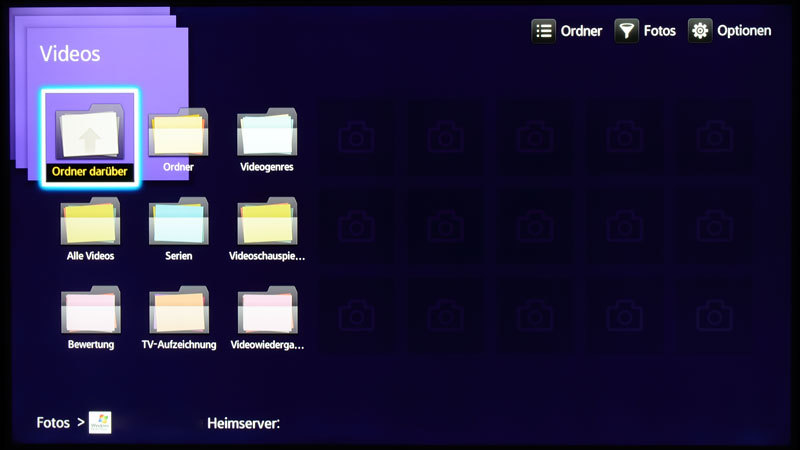The image size is (800, 450).
Task: Click the TV-Aufzeichnung caption text
Action: click(179, 344)
